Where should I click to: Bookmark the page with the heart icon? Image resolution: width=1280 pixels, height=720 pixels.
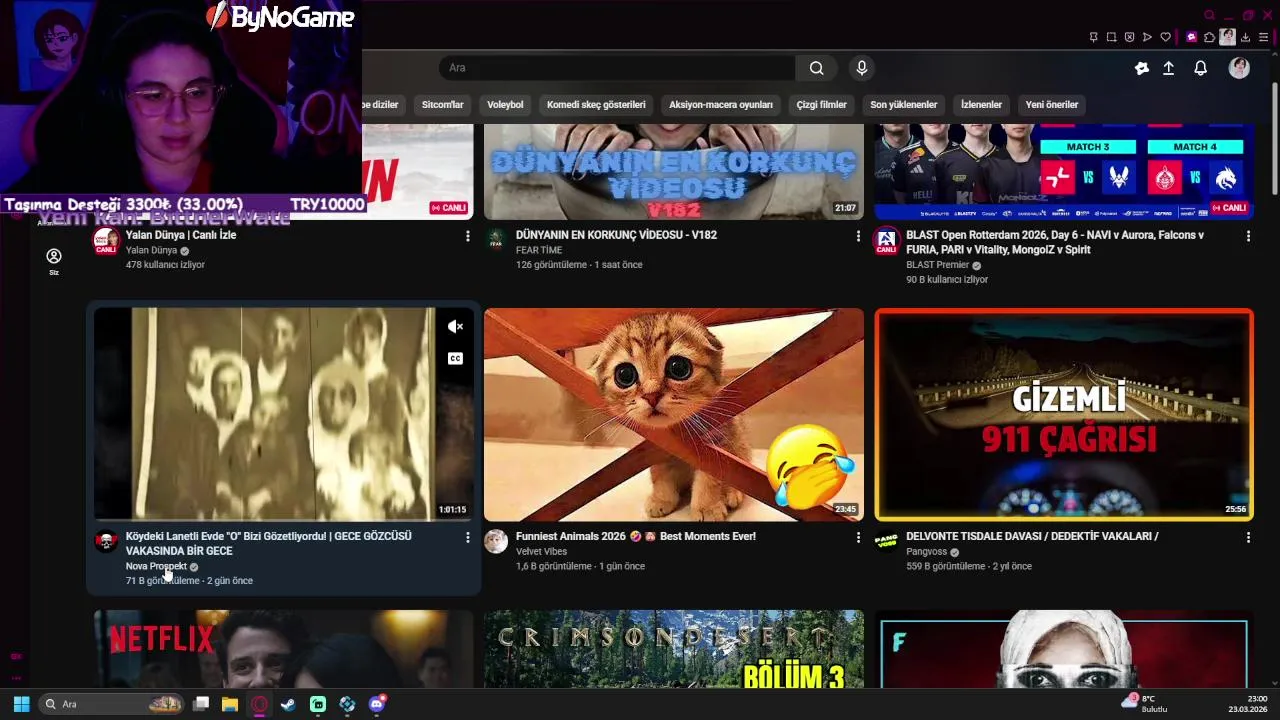pyautogui.click(x=1165, y=37)
